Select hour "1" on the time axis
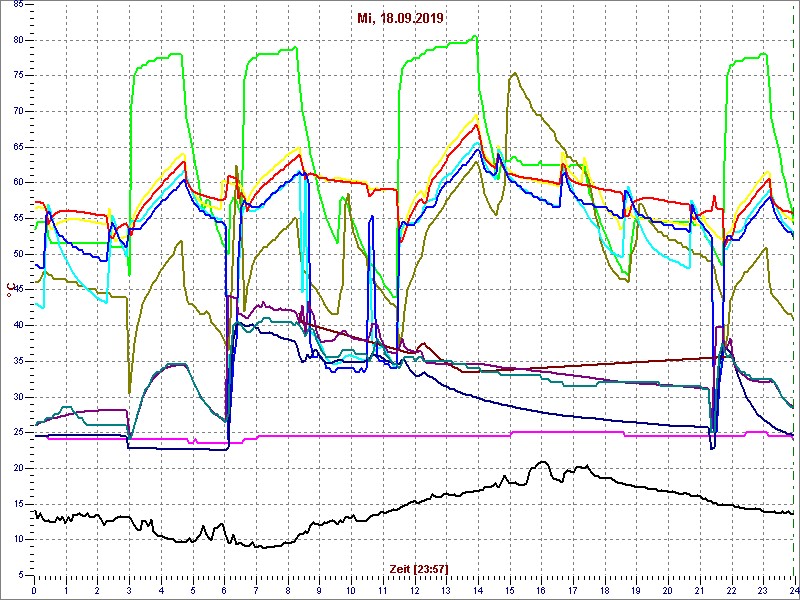The height and width of the screenshot is (600, 800). tap(66, 590)
